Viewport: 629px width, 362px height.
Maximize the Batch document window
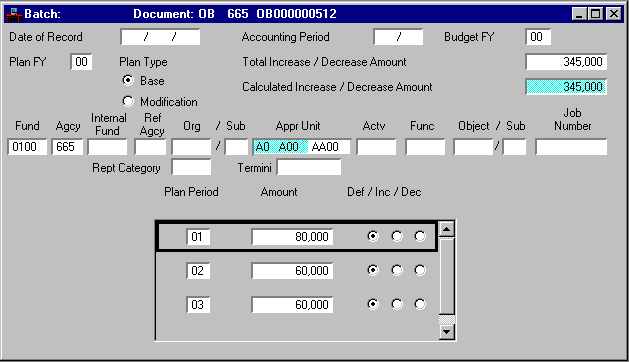(595, 14)
